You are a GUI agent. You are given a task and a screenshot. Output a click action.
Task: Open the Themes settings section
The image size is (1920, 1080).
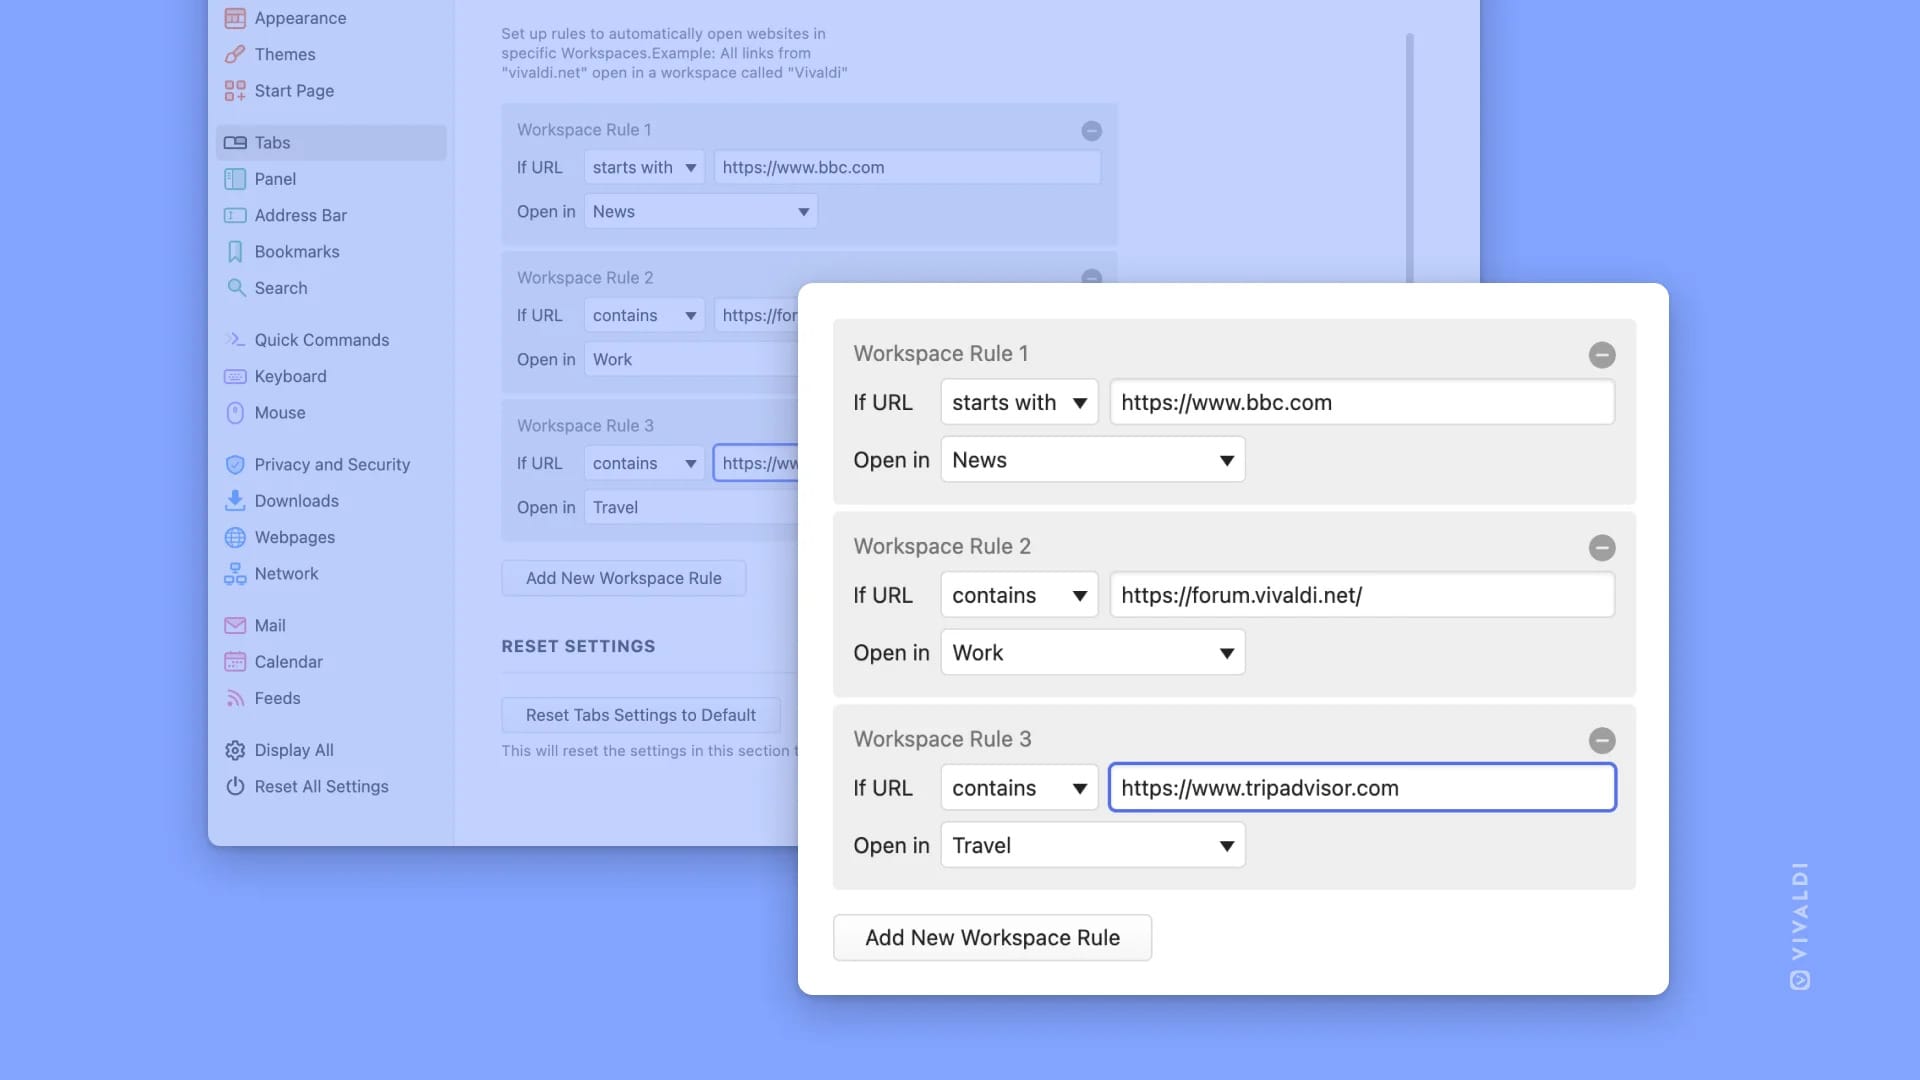point(286,54)
